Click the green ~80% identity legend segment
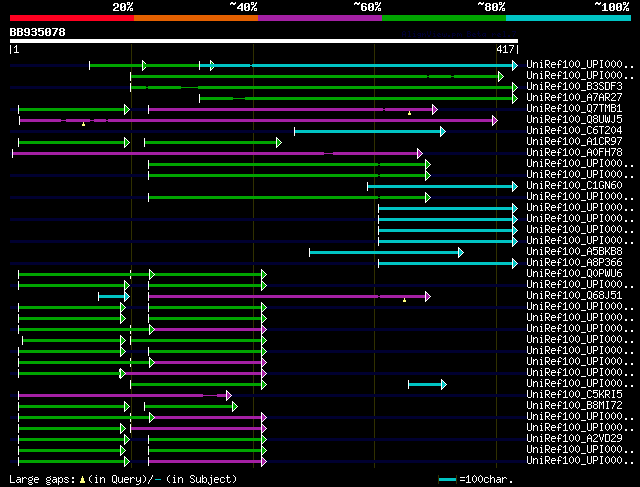The height and width of the screenshot is (487, 640). pos(444,18)
